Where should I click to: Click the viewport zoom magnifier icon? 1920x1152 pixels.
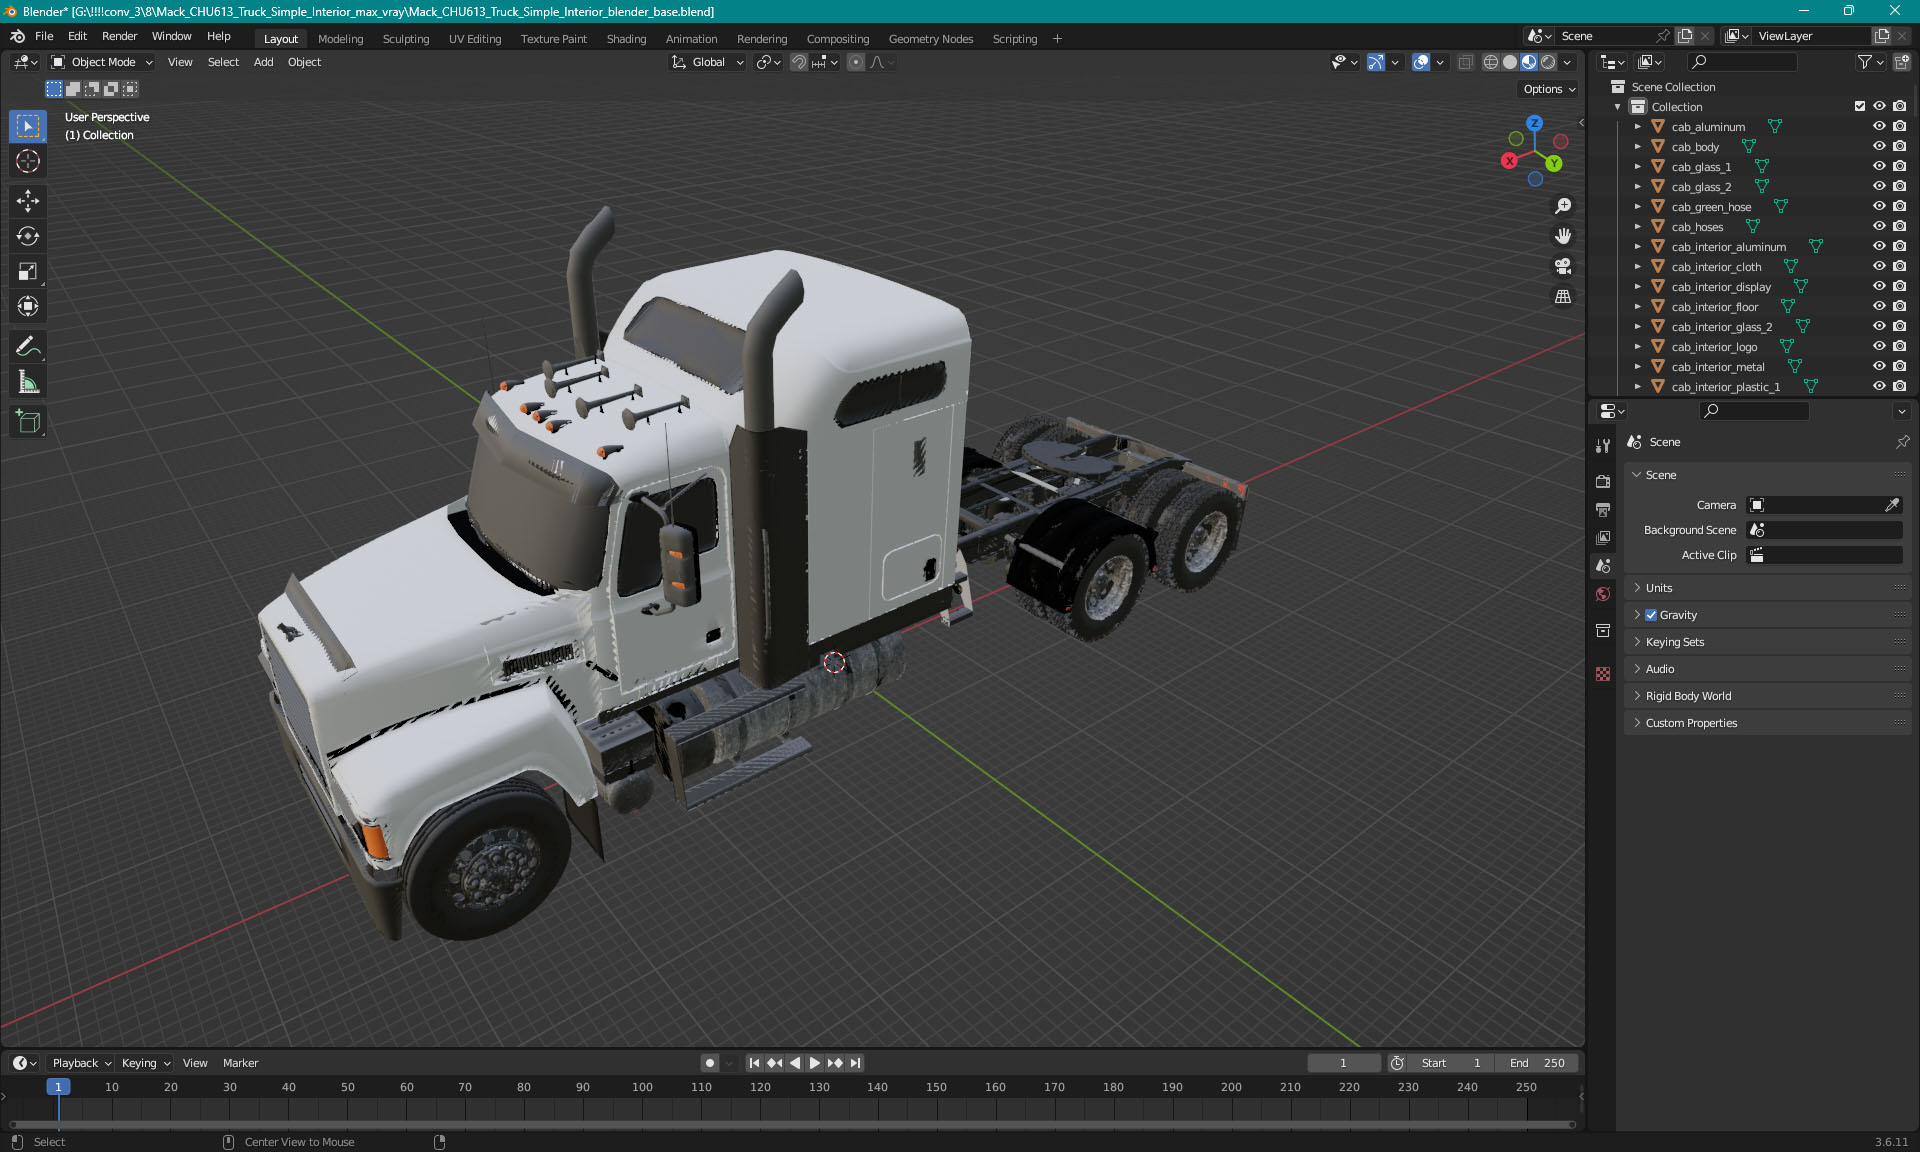[1563, 206]
